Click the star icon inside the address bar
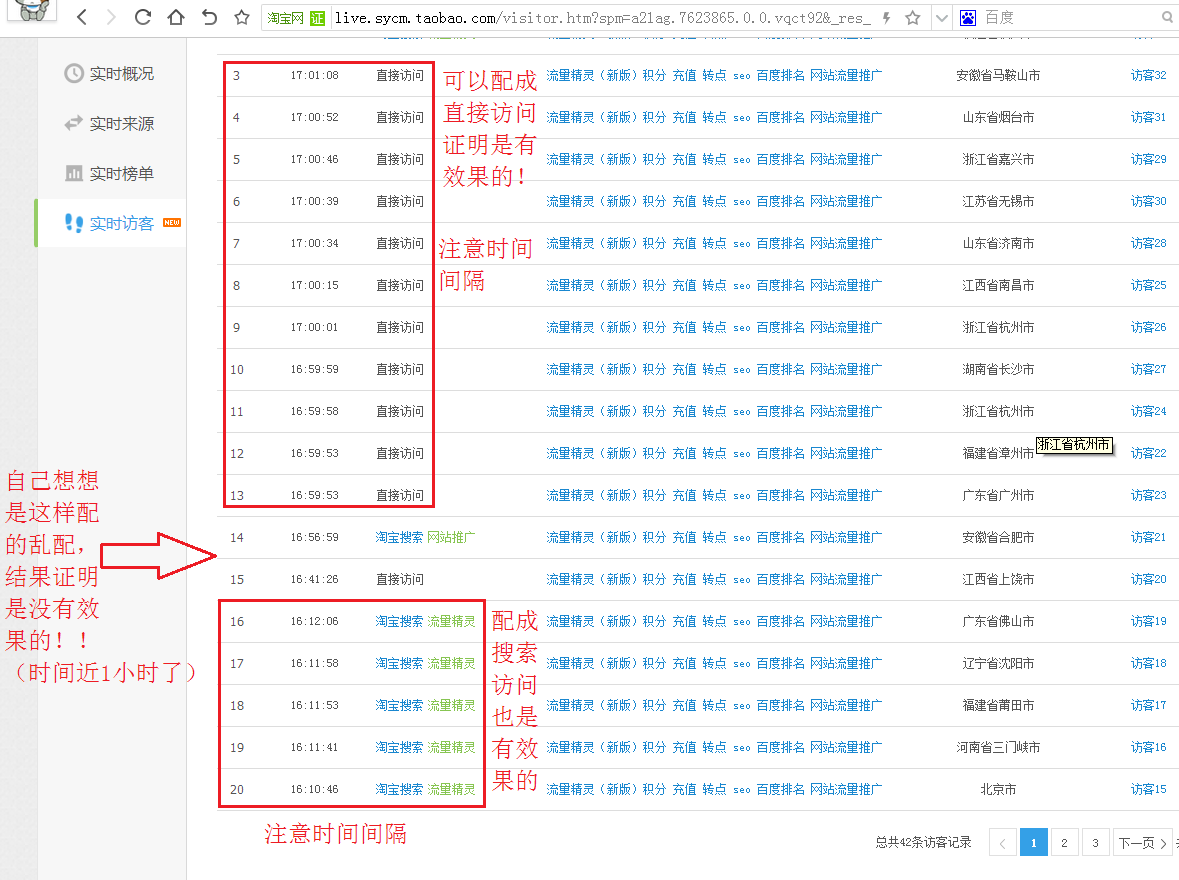The image size is (1179, 880). pyautogui.click(x=913, y=18)
